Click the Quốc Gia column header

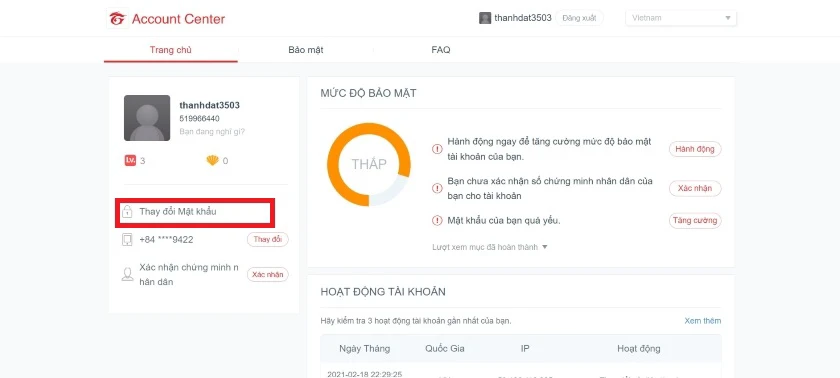tap(445, 349)
